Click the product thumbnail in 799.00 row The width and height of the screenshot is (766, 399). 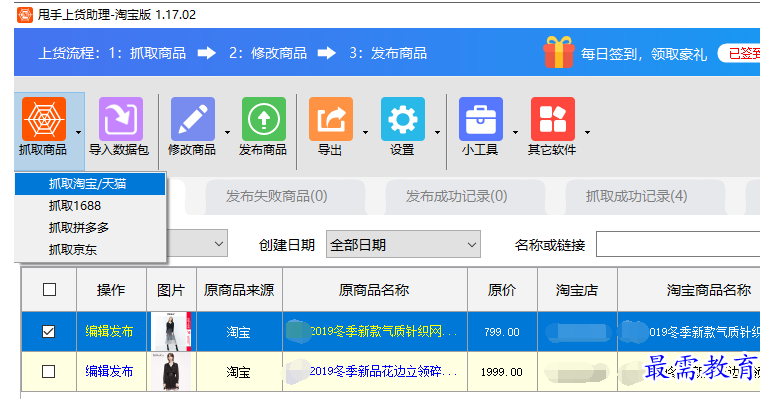(x=171, y=332)
